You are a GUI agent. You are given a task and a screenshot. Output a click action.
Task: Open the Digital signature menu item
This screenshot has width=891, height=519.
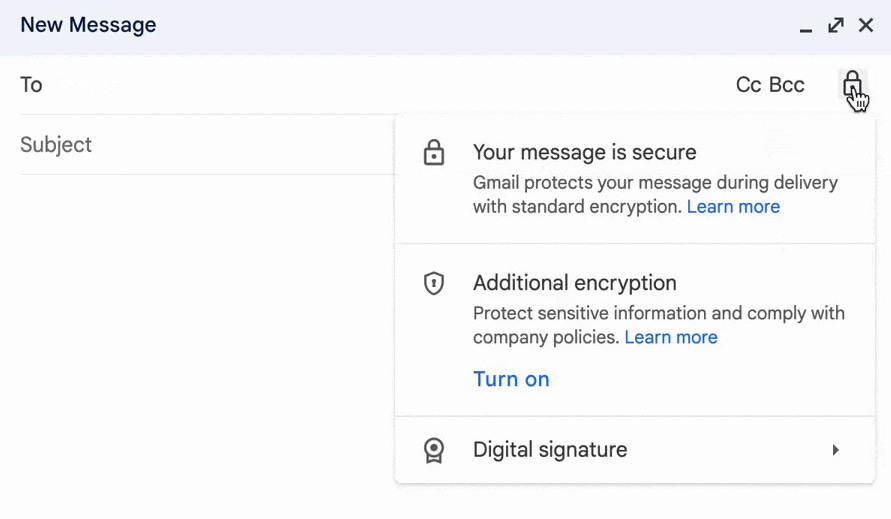(x=550, y=450)
